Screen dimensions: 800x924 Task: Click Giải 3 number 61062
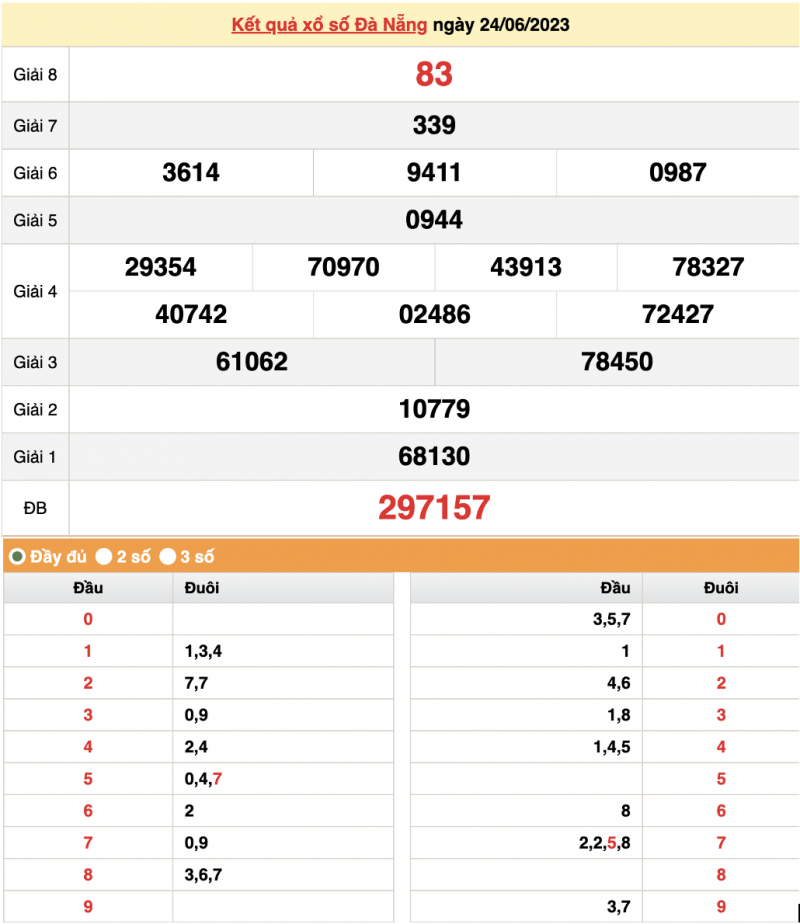tap(252, 362)
